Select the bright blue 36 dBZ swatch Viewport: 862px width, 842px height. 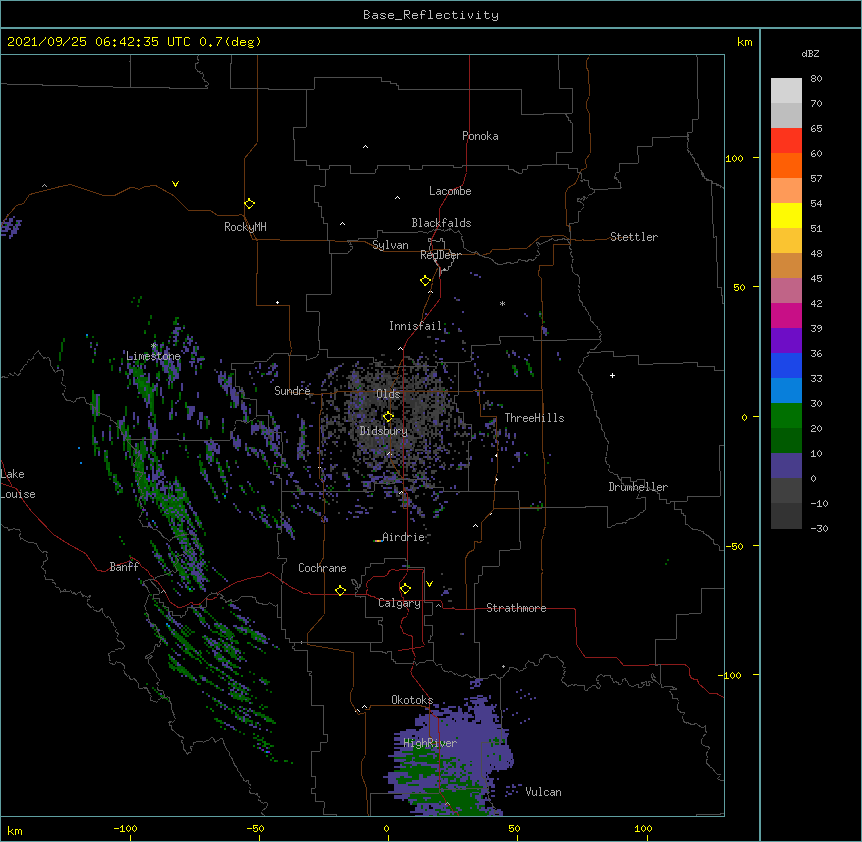tap(786, 365)
